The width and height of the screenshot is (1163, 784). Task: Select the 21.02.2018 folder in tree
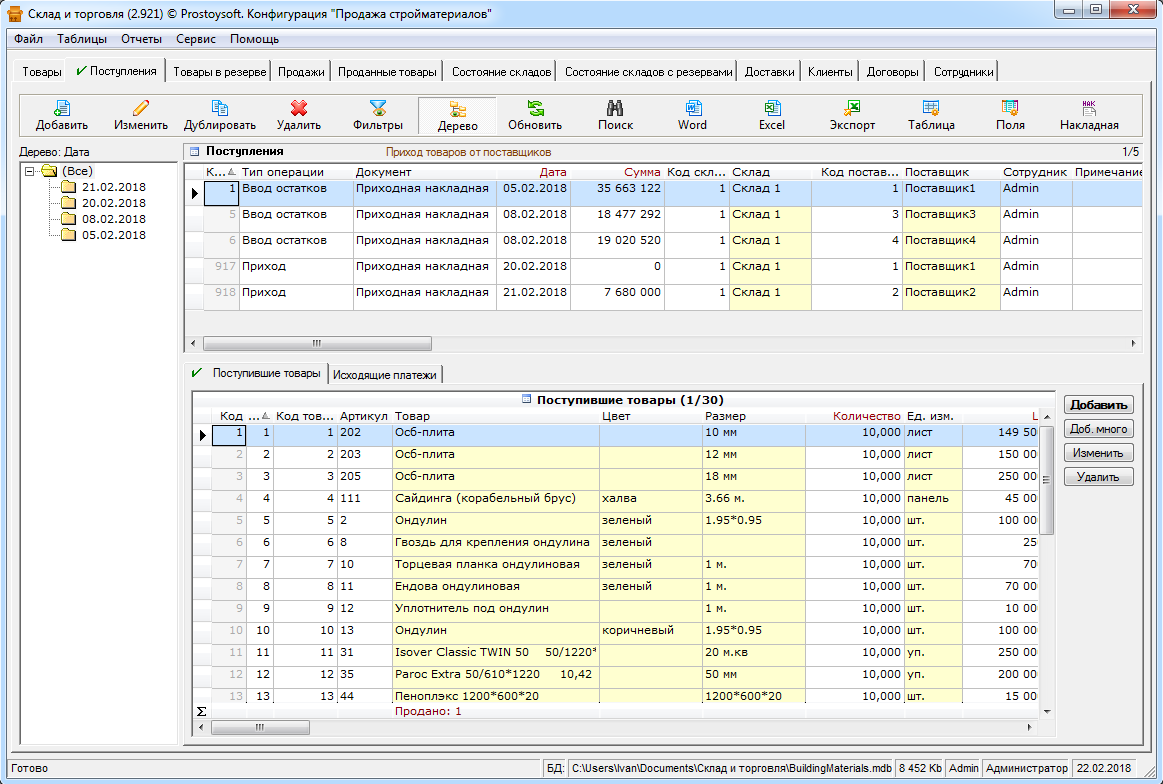[x=113, y=187]
